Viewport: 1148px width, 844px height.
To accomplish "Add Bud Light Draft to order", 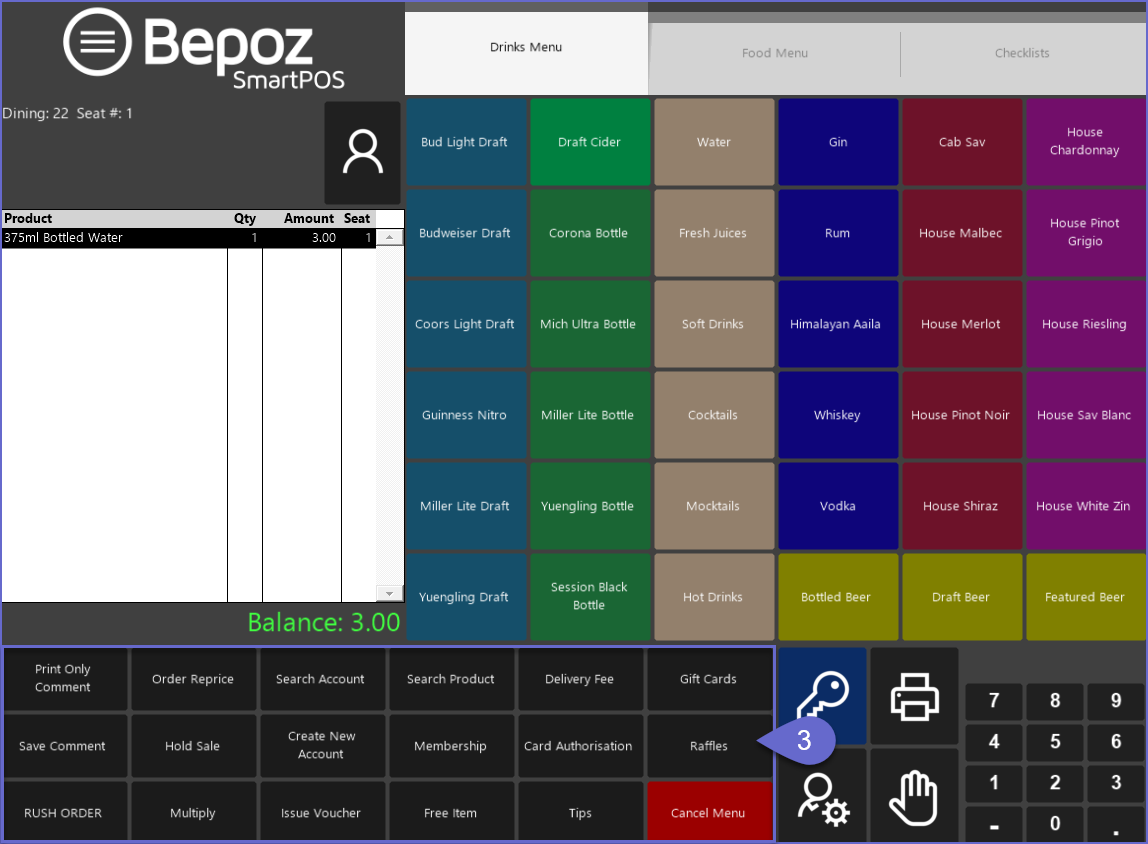I will 464,142.
